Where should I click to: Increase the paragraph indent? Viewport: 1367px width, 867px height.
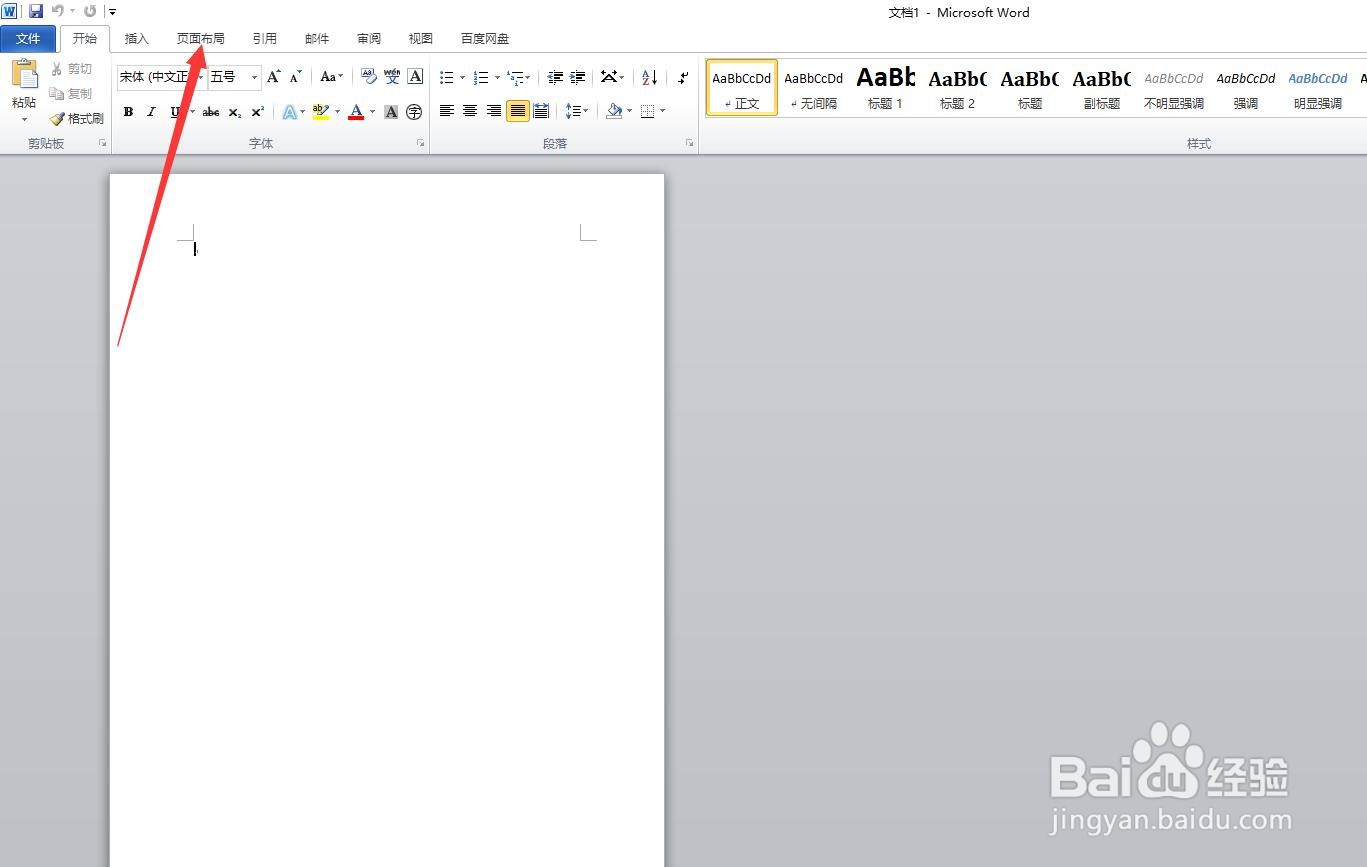pos(578,77)
